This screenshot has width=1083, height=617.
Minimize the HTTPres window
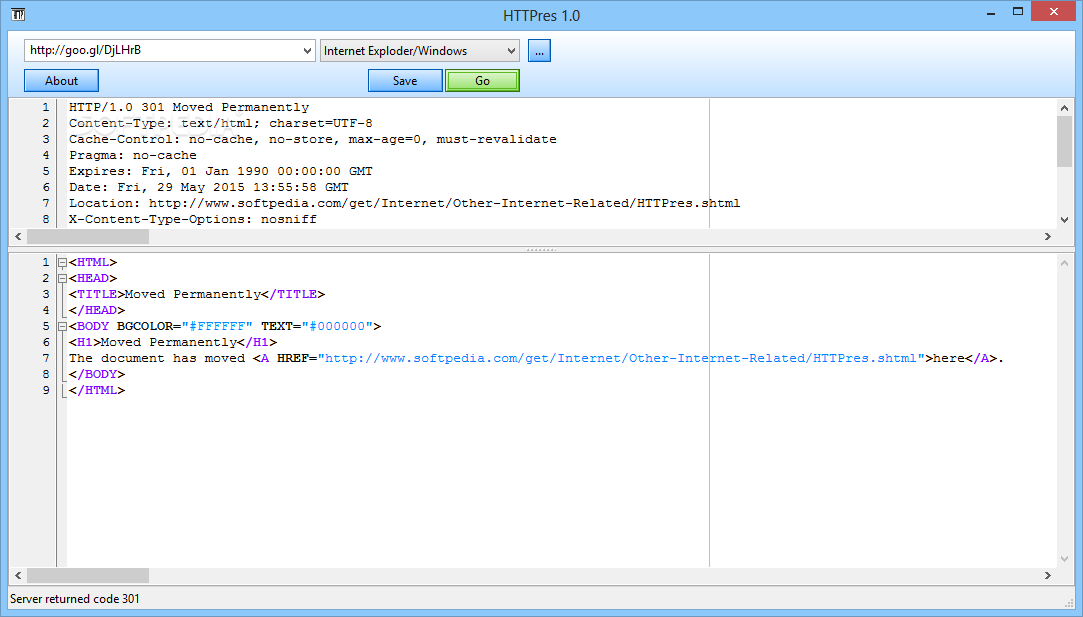tap(991, 12)
